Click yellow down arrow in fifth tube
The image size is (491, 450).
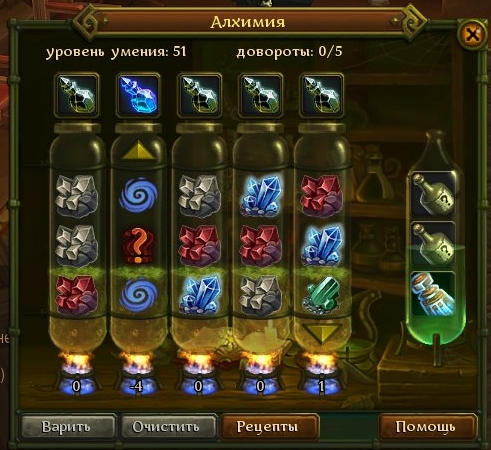(x=322, y=334)
